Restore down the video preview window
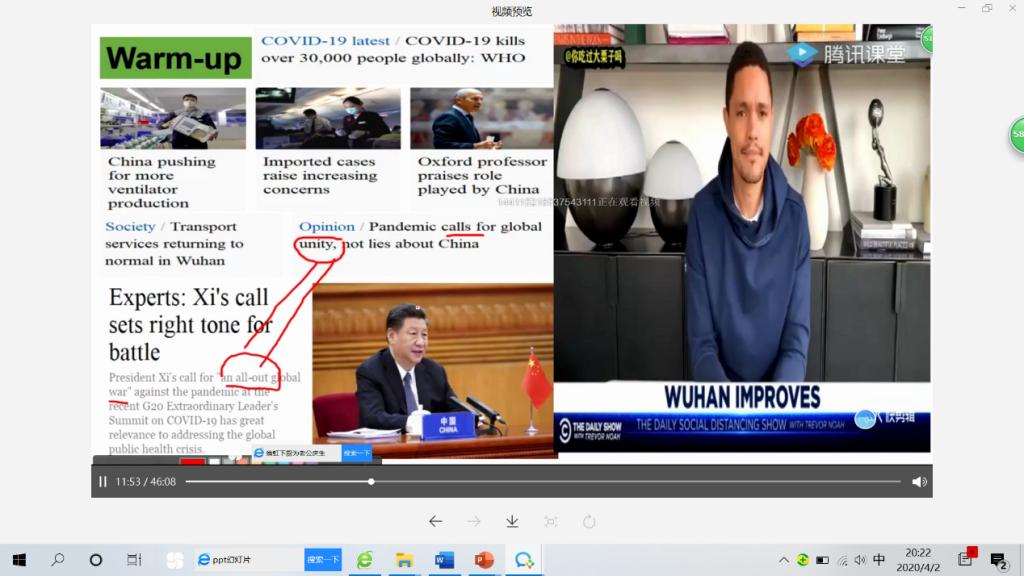The height and width of the screenshot is (576, 1024). (x=987, y=9)
